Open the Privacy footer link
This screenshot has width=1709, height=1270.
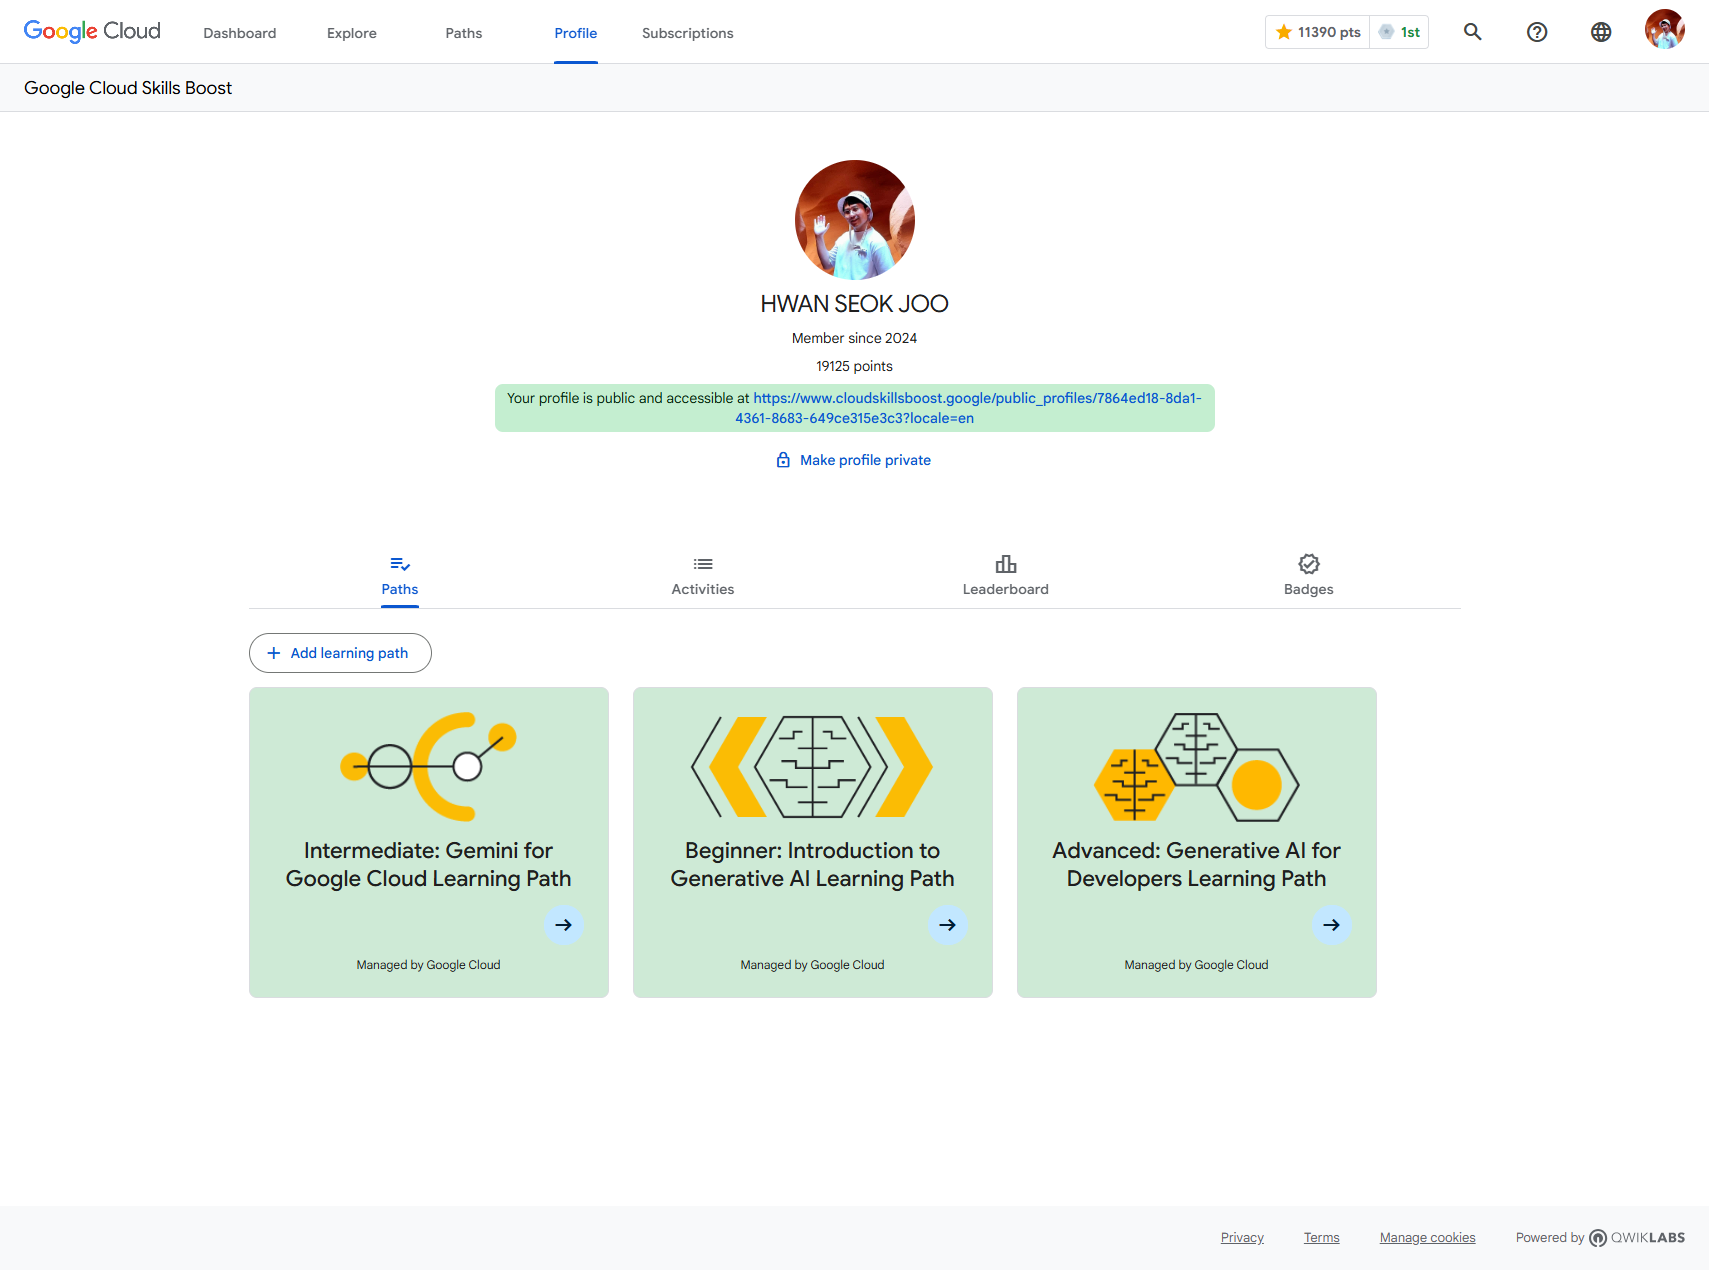pos(1242,1238)
